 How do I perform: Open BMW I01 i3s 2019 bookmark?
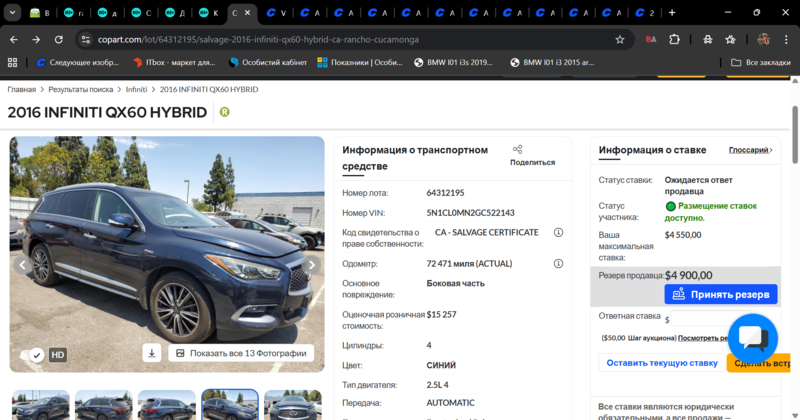[x=454, y=62]
